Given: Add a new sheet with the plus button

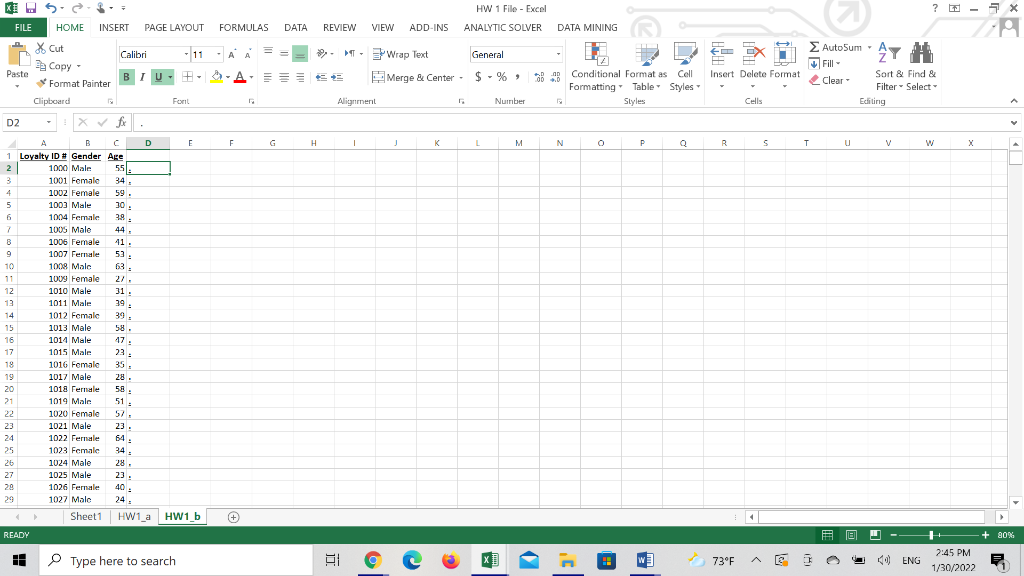Looking at the screenshot, I should point(231,516).
